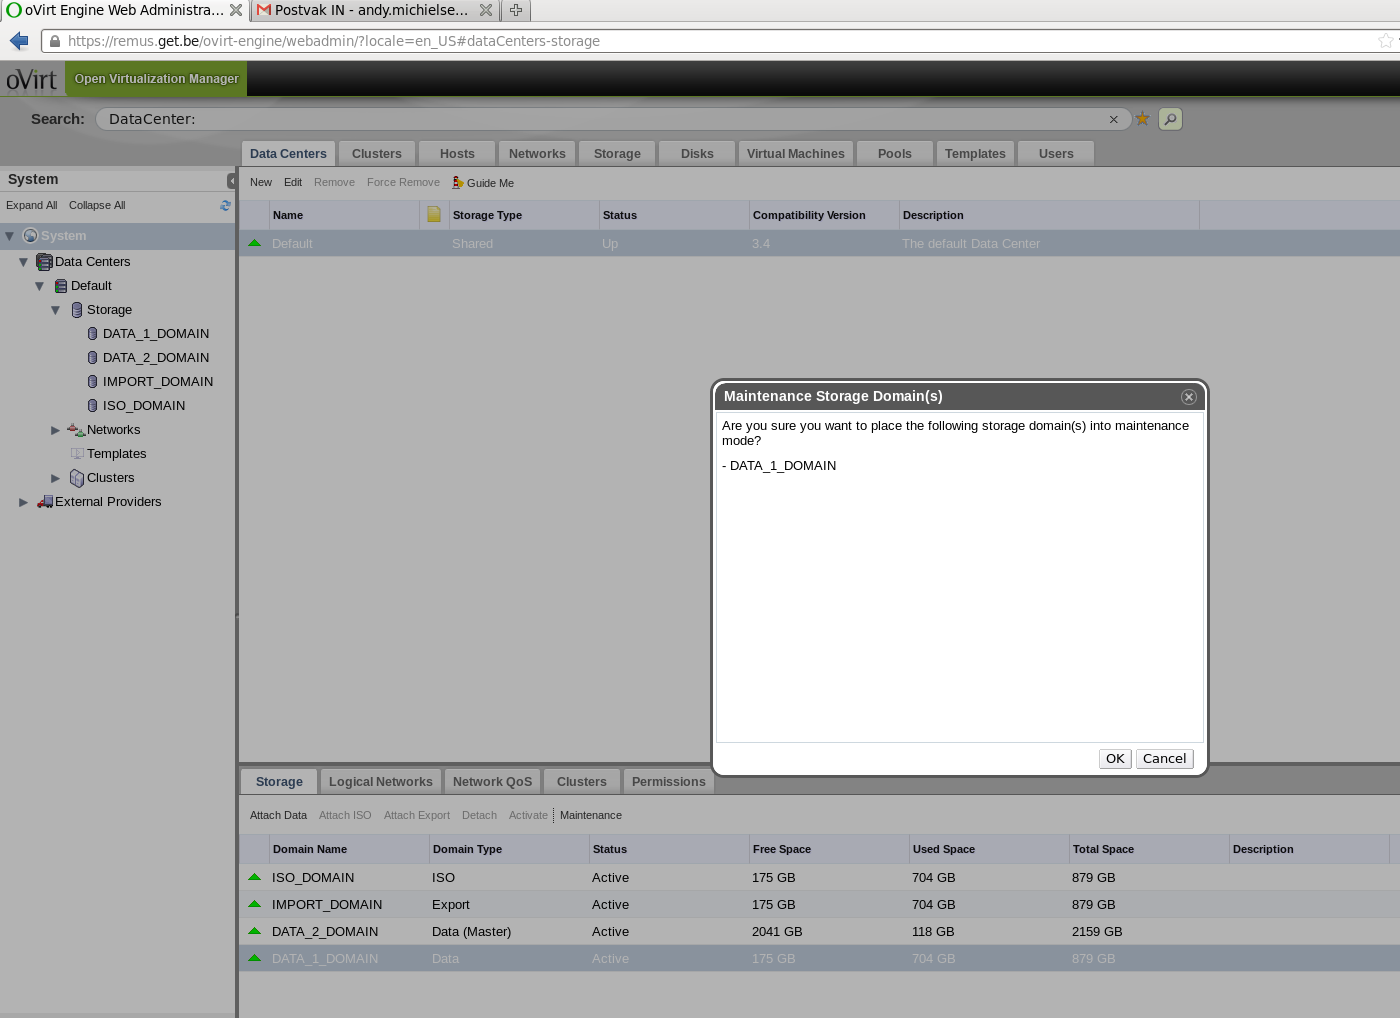Image resolution: width=1400 pixels, height=1018 pixels.
Task: Switch to the Virtual Machines tab
Action: click(795, 154)
